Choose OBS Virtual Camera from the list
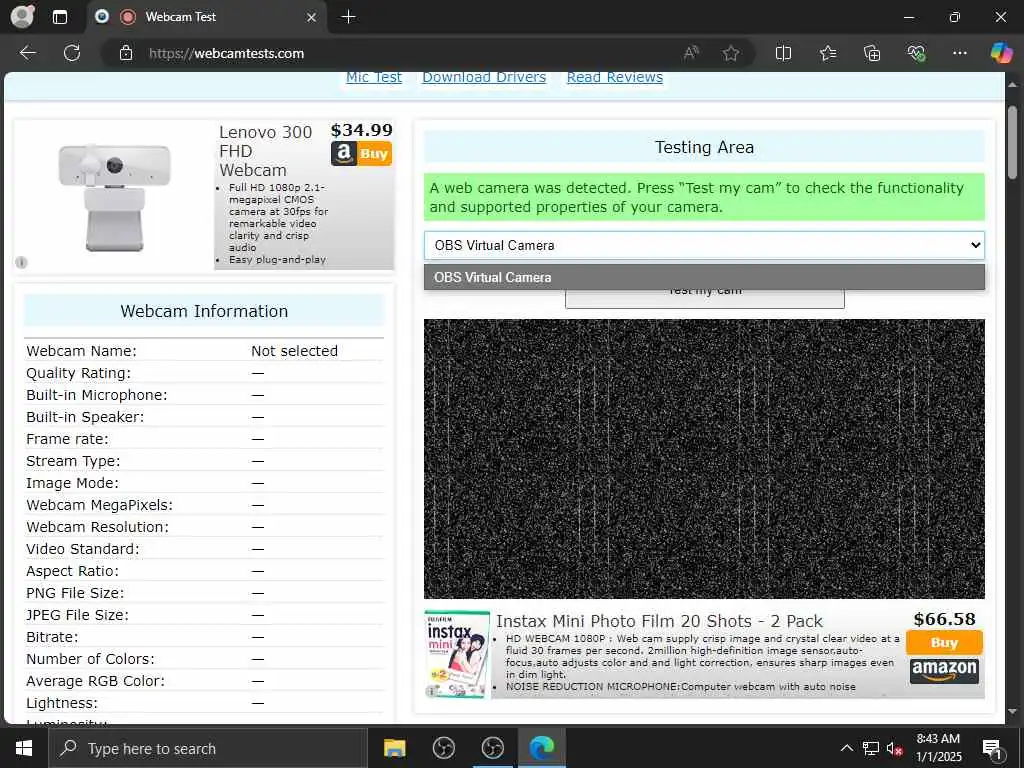1024x768 pixels. (x=704, y=277)
